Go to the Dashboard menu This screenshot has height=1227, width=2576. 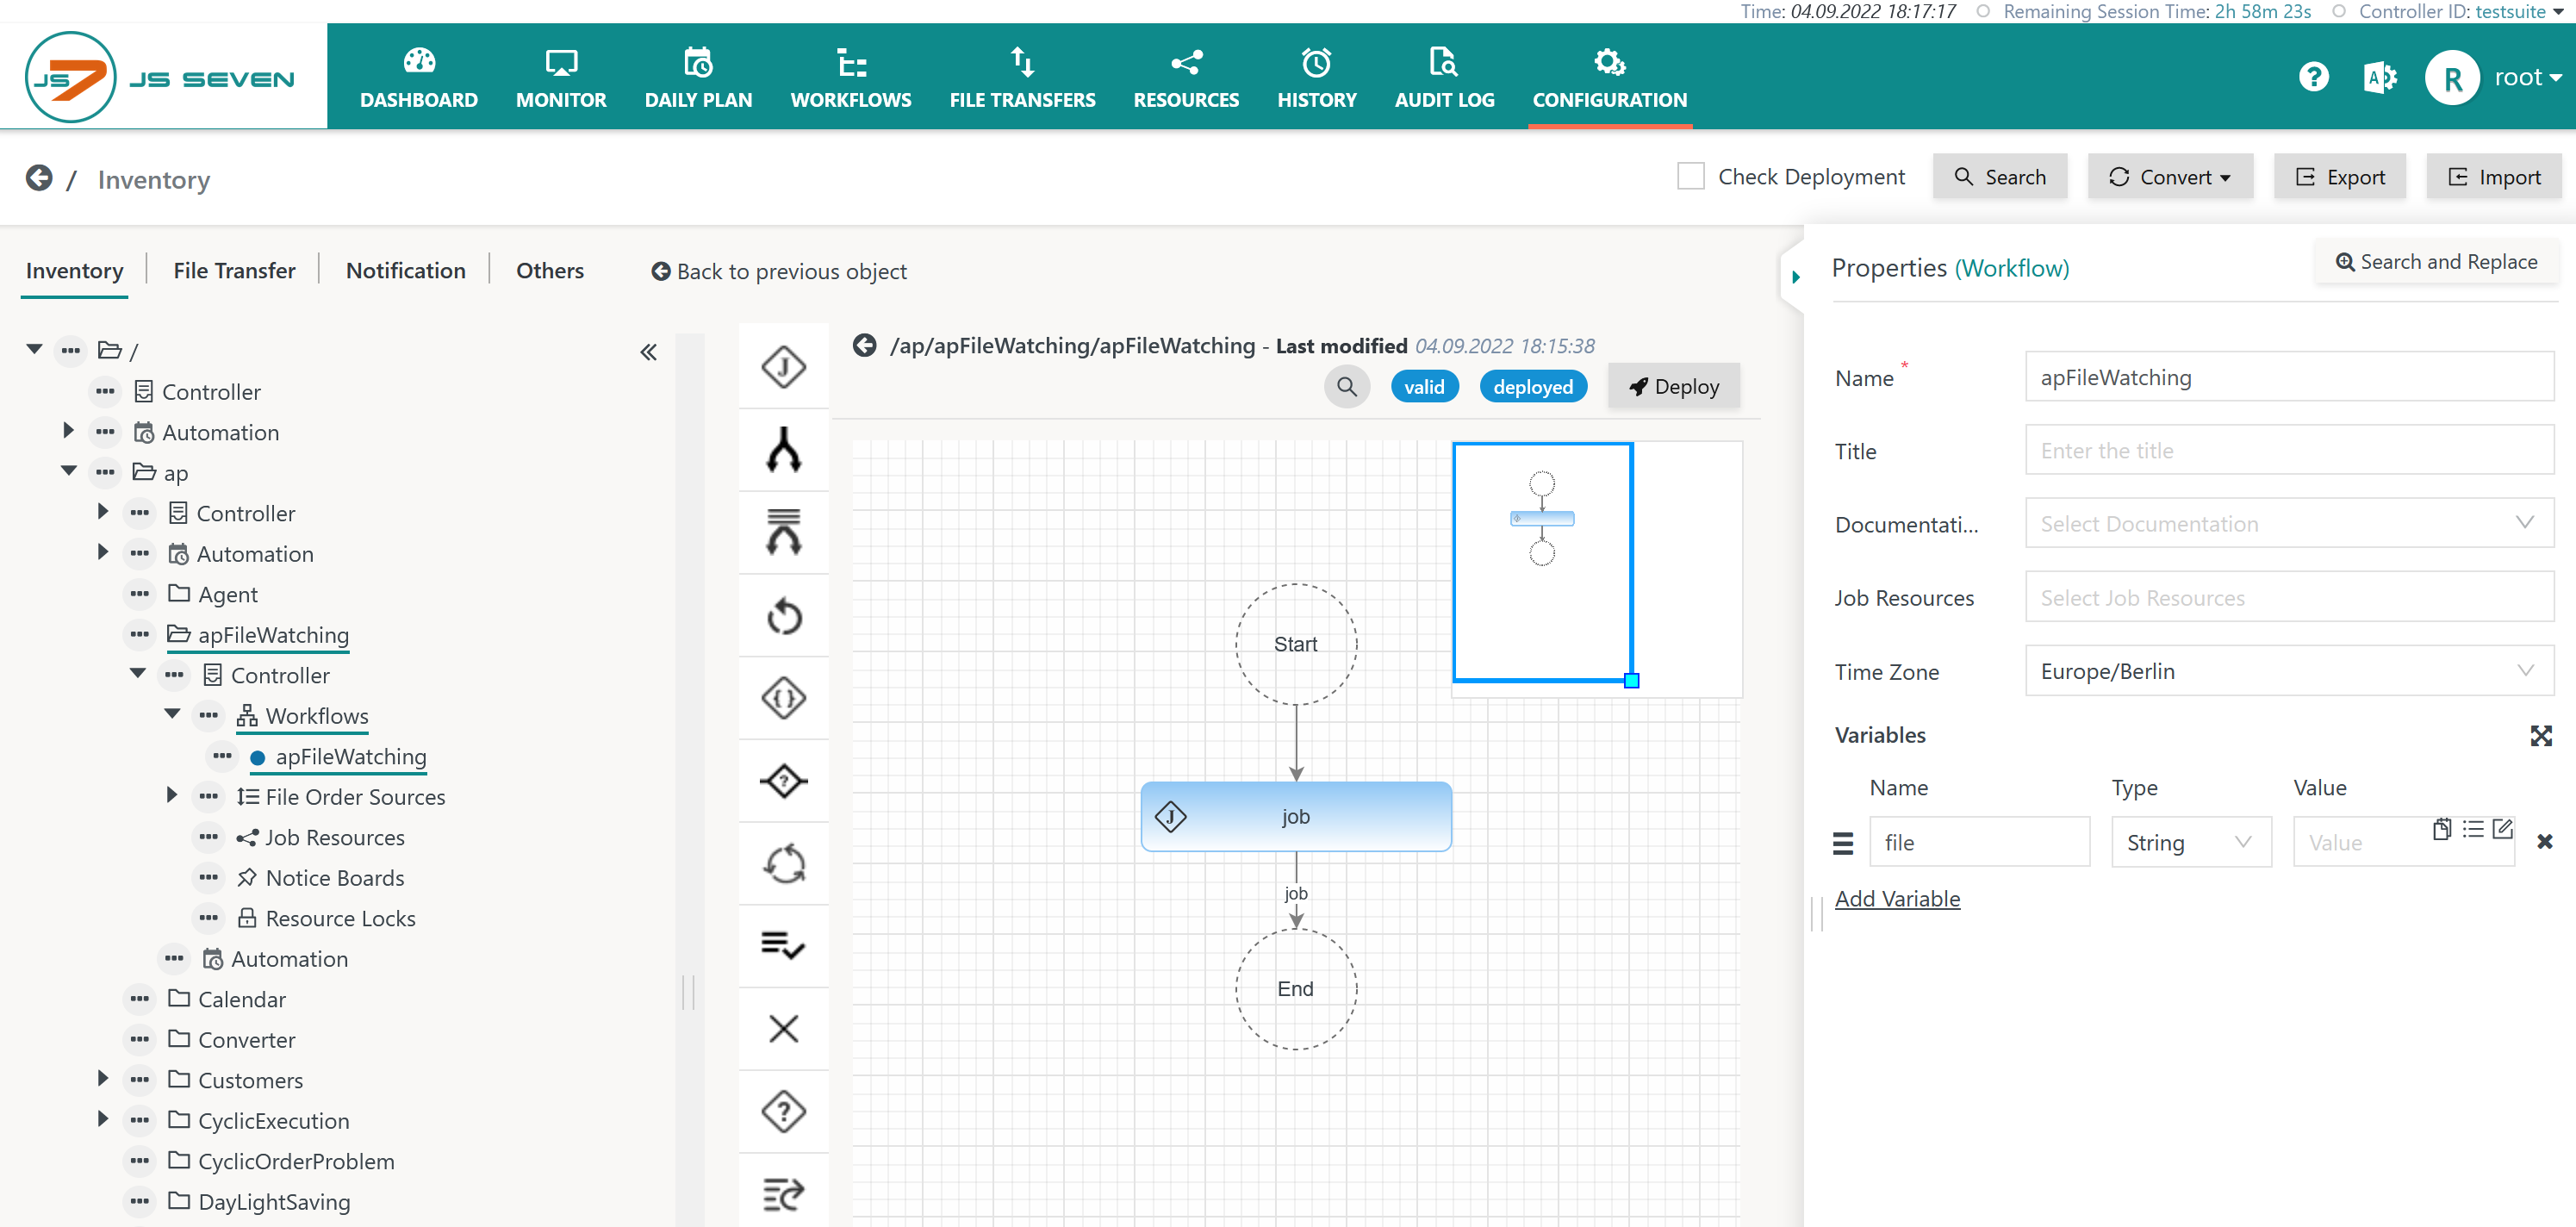(x=418, y=77)
